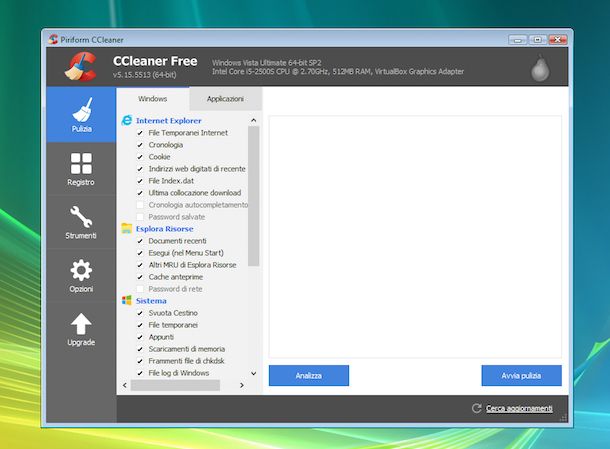Click the horizontal scroll left arrow
This screenshot has height=449, width=610.
click(124, 385)
